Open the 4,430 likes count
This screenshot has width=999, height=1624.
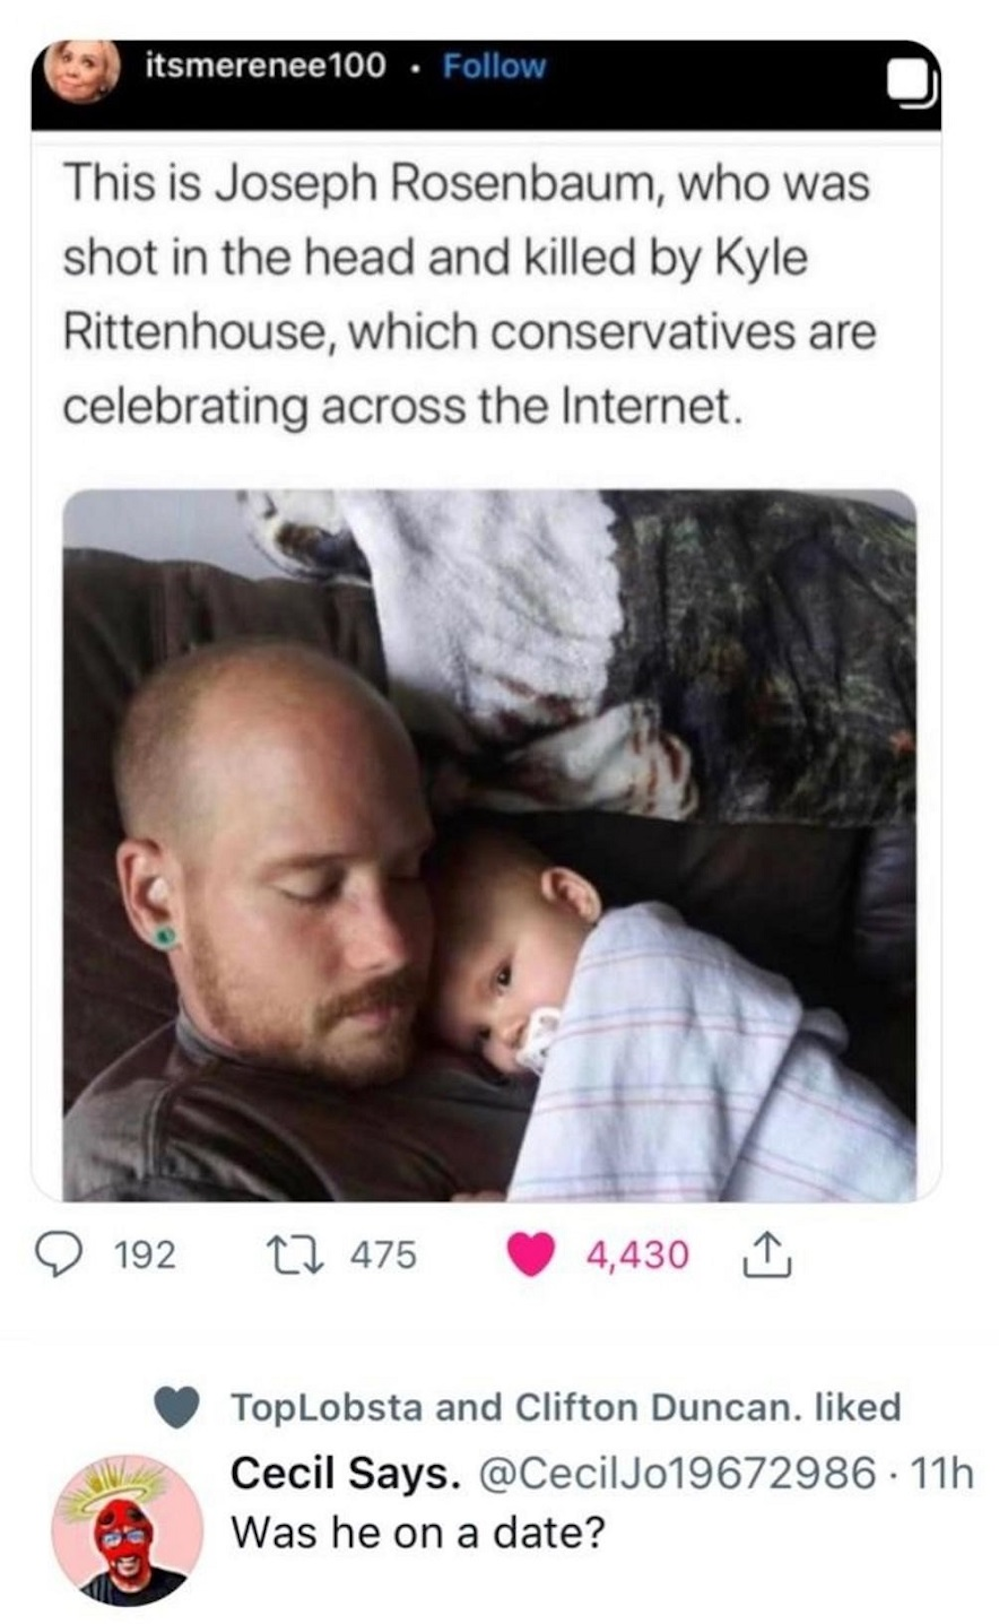pyautogui.click(x=637, y=1254)
